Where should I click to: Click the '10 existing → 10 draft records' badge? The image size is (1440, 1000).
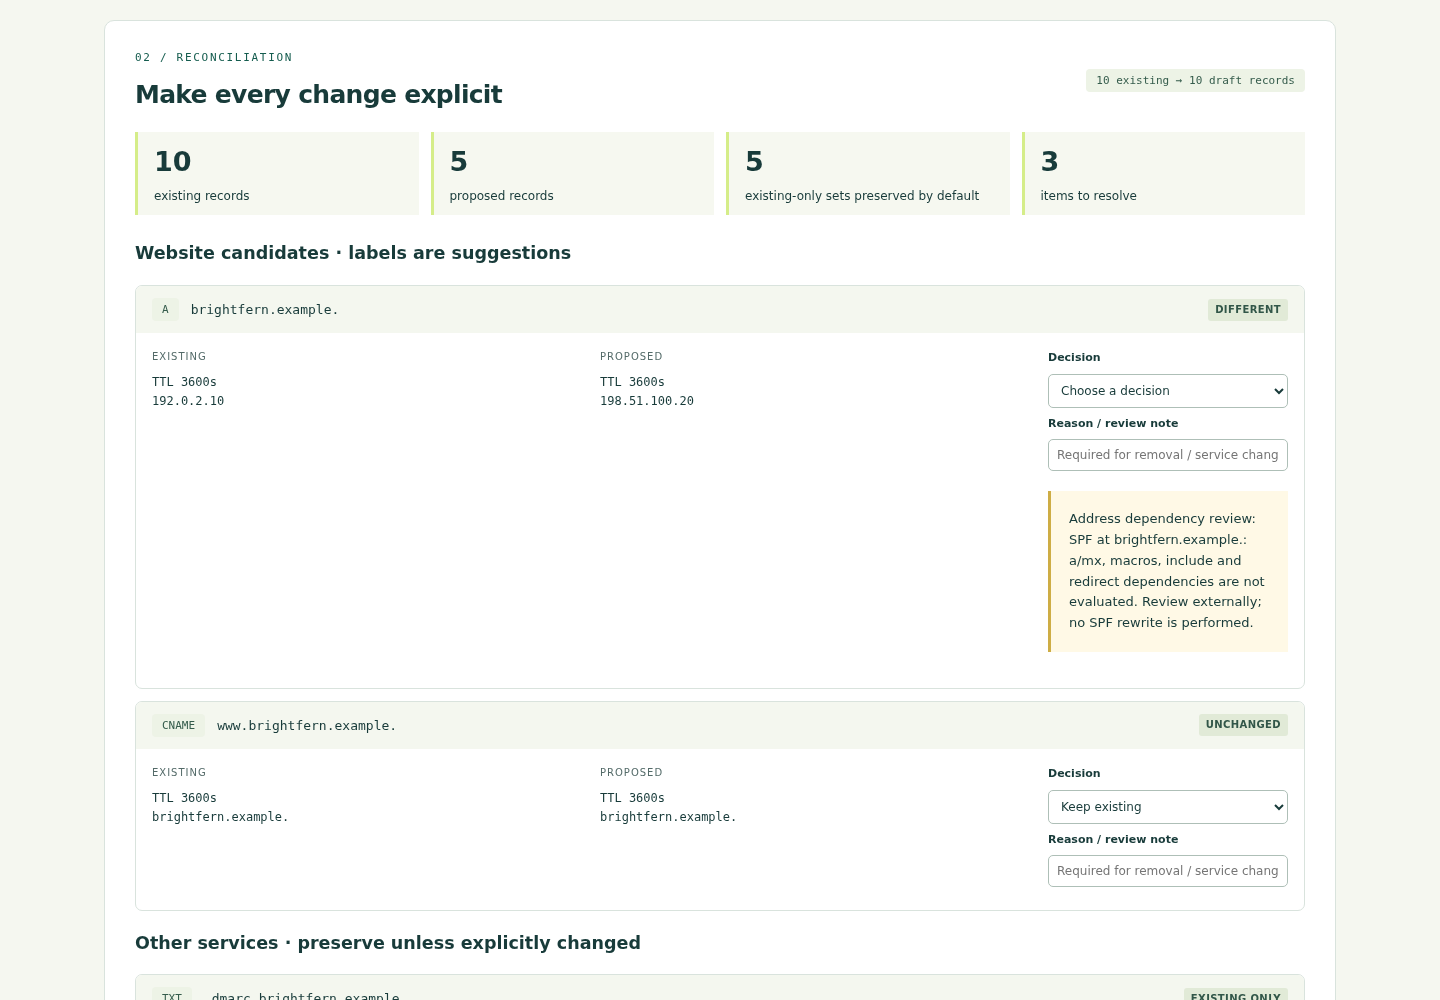click(1195, 81)
